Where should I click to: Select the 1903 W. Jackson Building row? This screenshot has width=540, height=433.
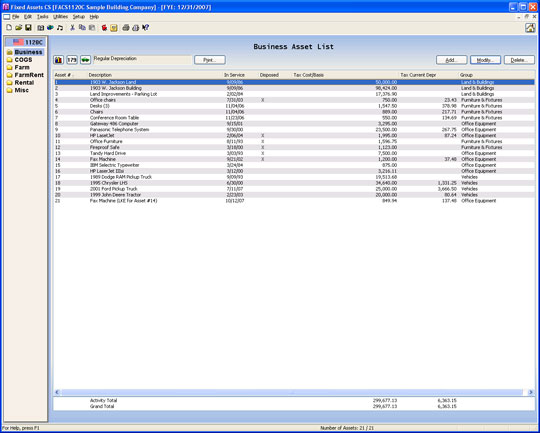coord(294,88)
